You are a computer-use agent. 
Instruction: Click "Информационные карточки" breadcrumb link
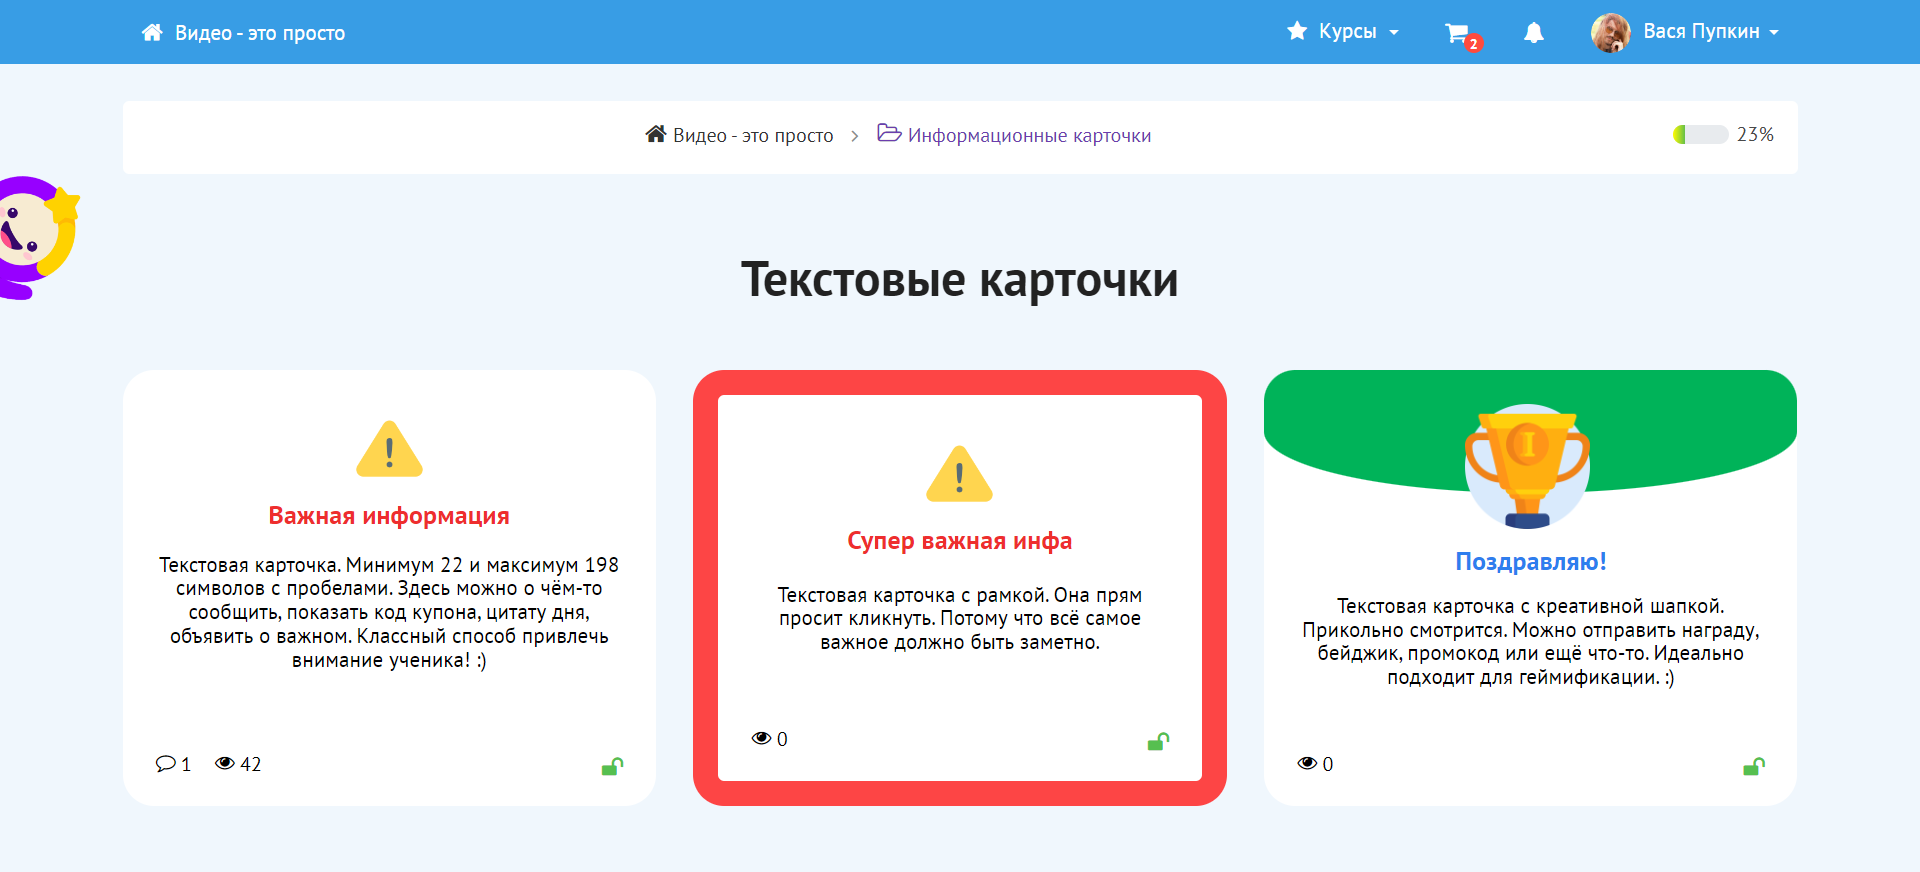coord(1029,136)
